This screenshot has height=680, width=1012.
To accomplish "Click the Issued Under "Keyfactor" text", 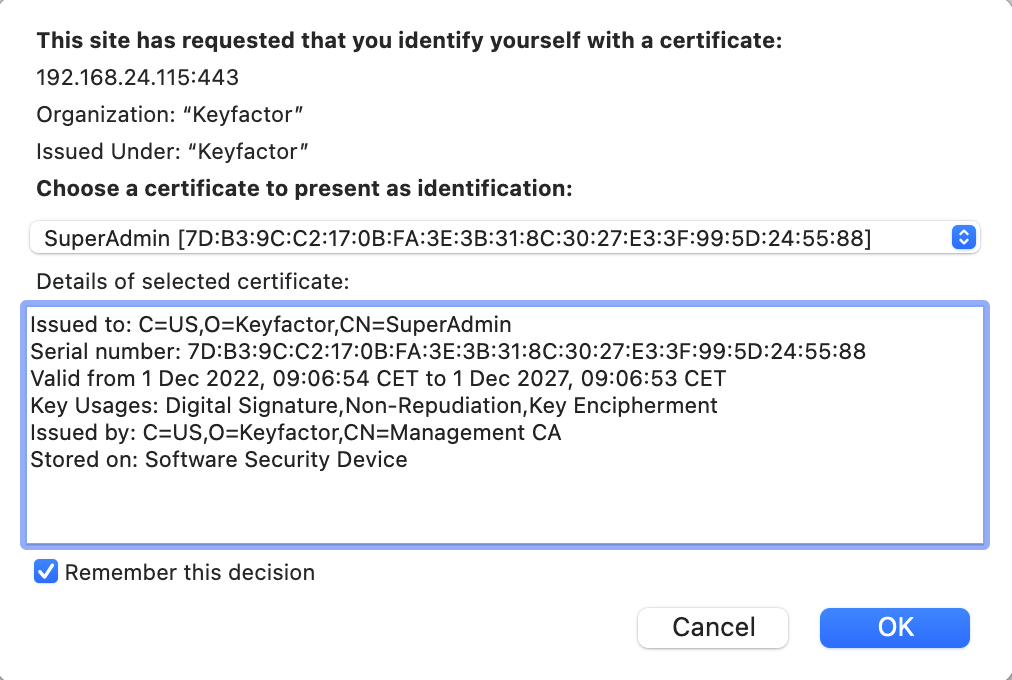I will 171,152.
